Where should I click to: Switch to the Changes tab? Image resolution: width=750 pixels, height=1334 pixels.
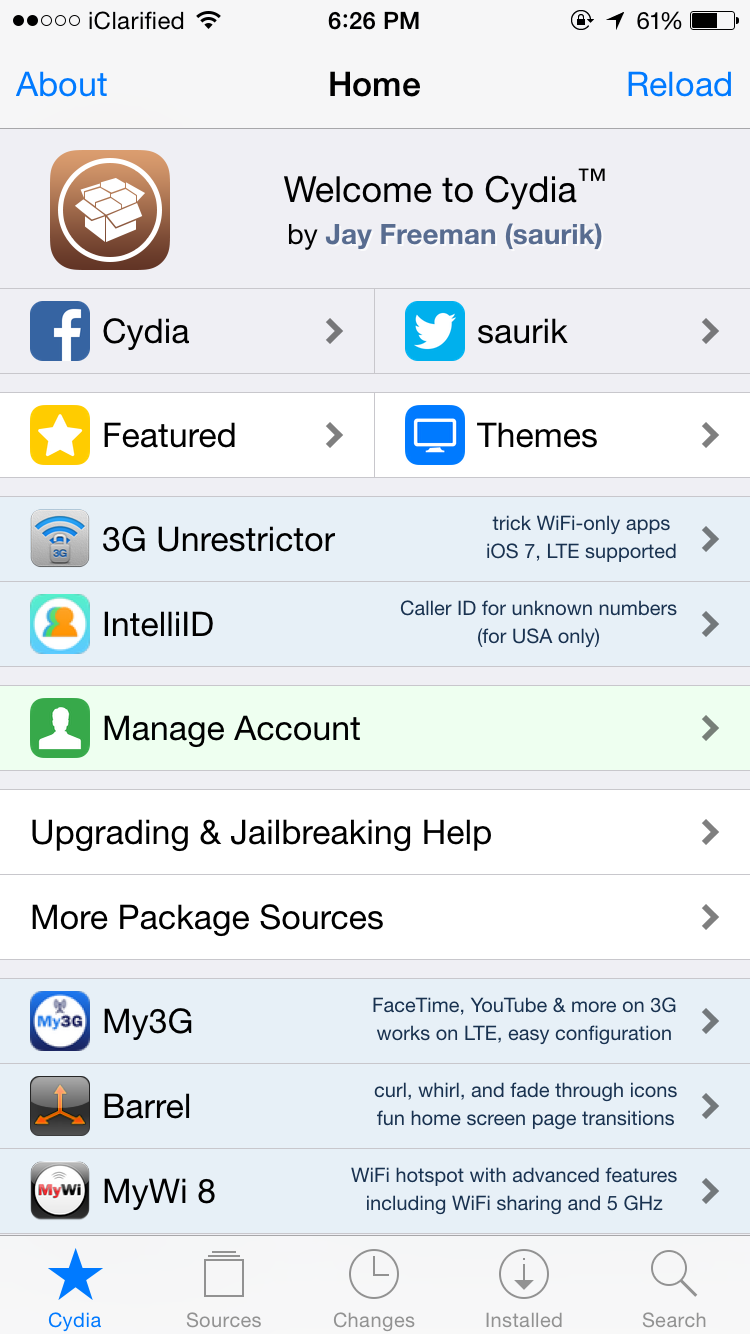coord(374,1290)
